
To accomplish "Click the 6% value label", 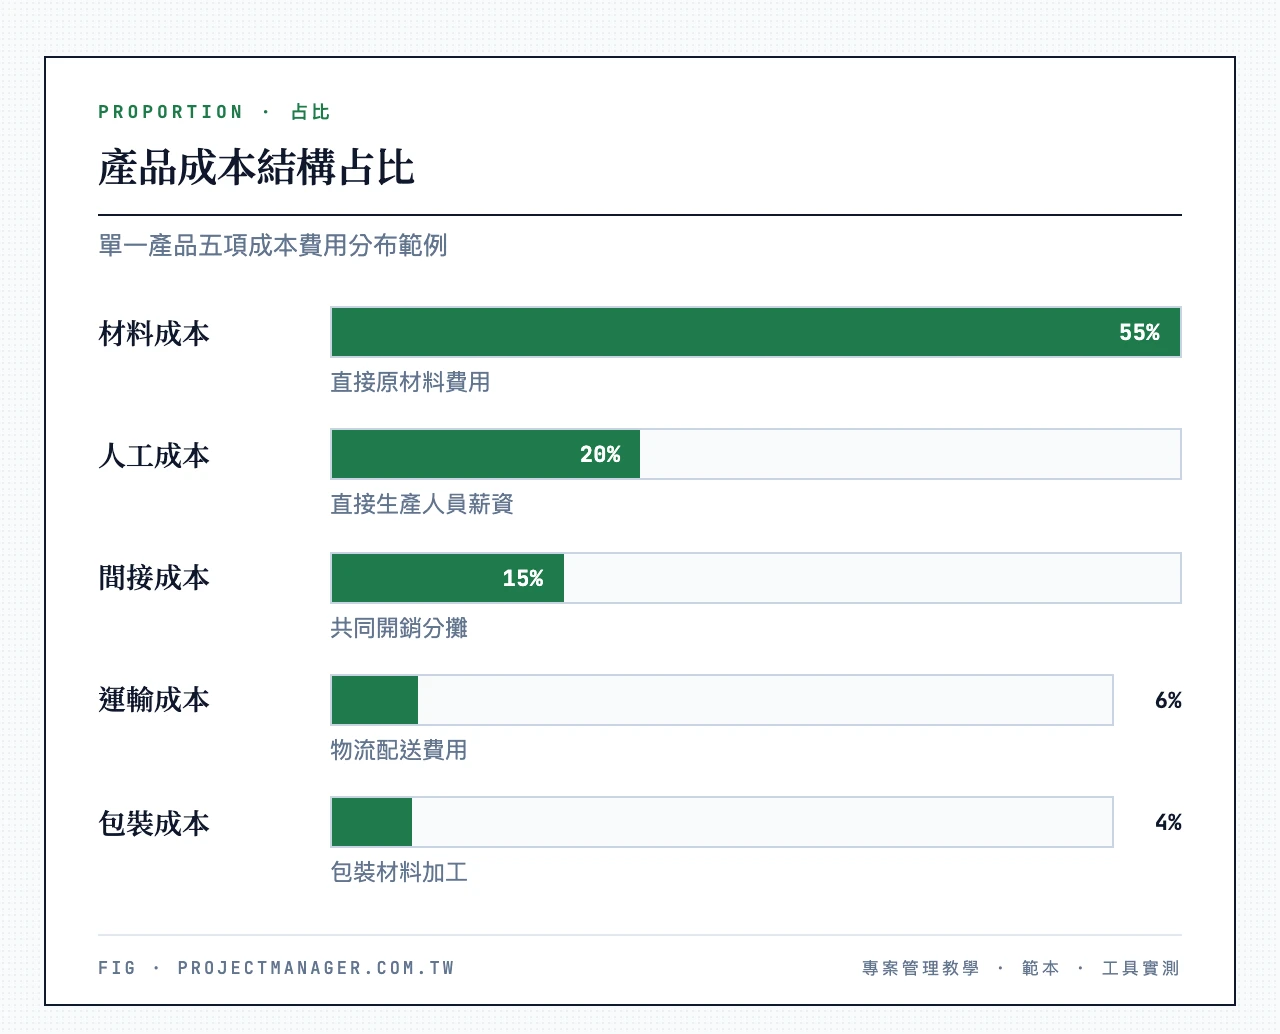I will click(1168, 700).
